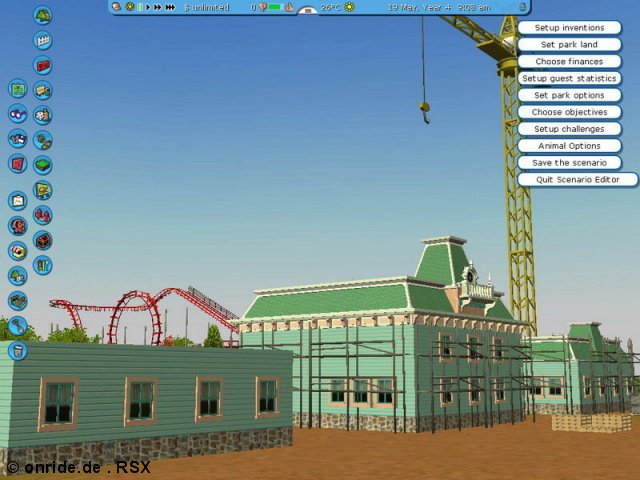Open Setup guest statistics
The width and height of the screenshot is (640, 480).
[569, 78]
